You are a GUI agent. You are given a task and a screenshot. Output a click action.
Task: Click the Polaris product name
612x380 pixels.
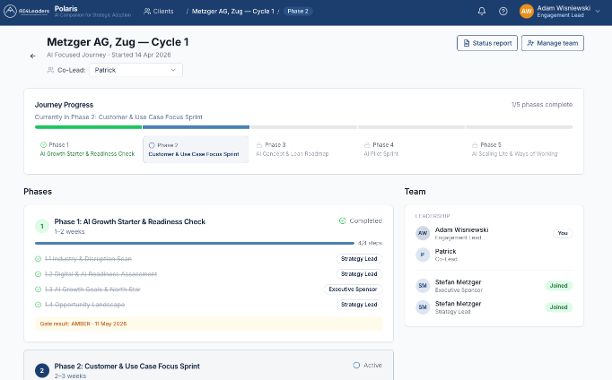(66, 9)
